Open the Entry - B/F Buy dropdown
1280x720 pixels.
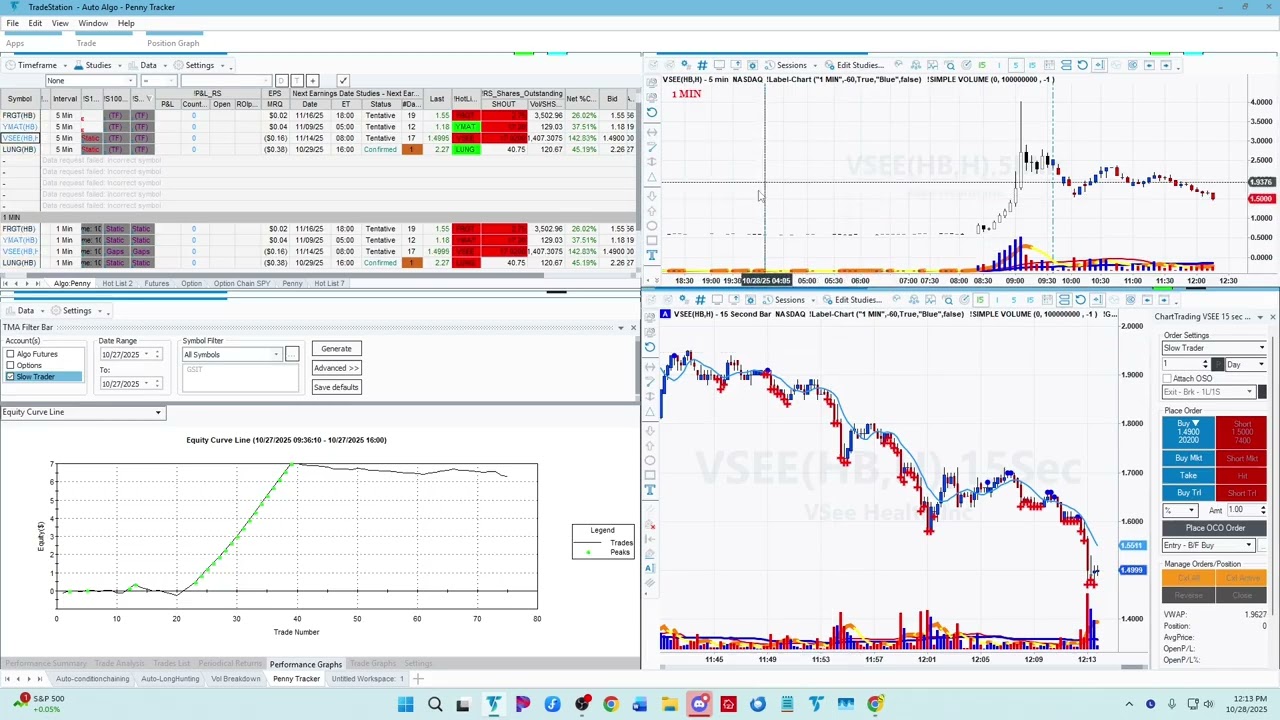tap(1208, 545)
